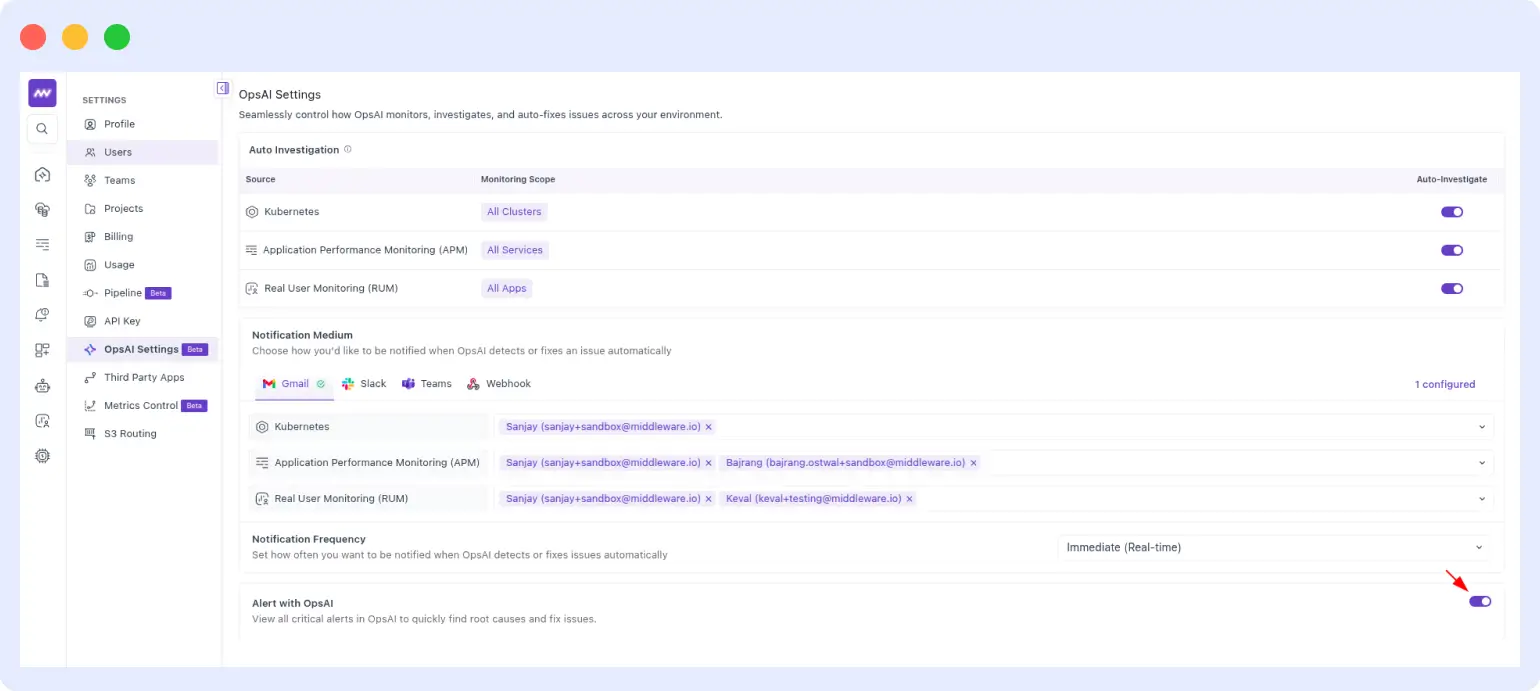Remove Sanjay from RUM recipients

tap(709, 499)
